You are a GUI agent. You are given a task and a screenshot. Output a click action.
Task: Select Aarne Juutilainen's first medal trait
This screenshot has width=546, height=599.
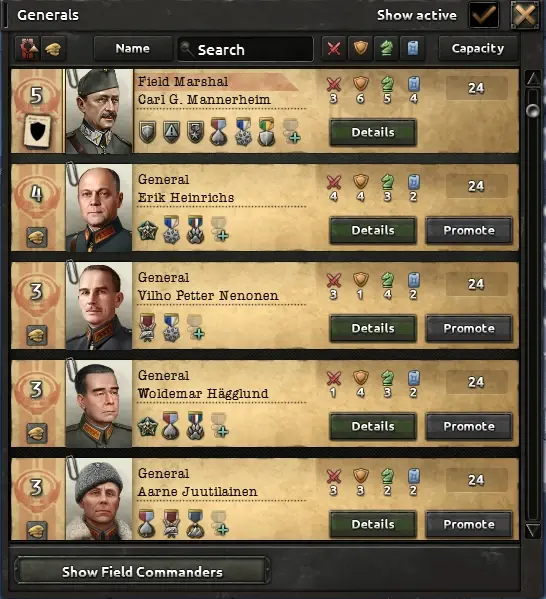(x=147, y=523)
